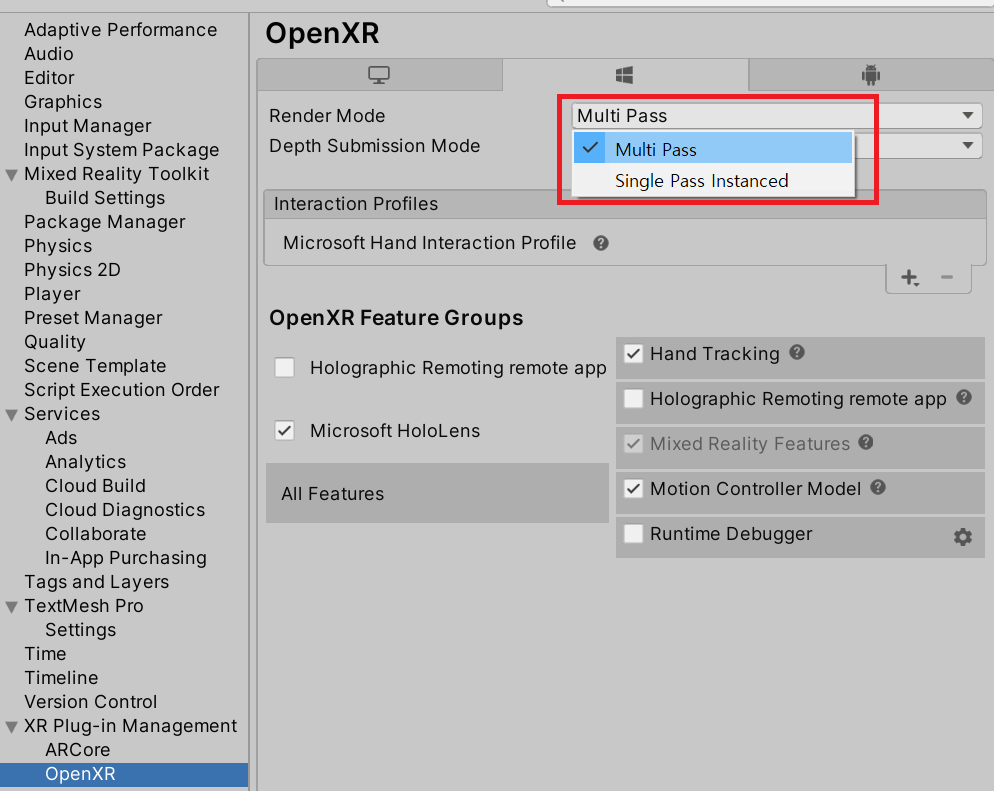The image size is (994, 791).
Task: Open help icon for Mixed Reality Features
Action: click(866, 442)
